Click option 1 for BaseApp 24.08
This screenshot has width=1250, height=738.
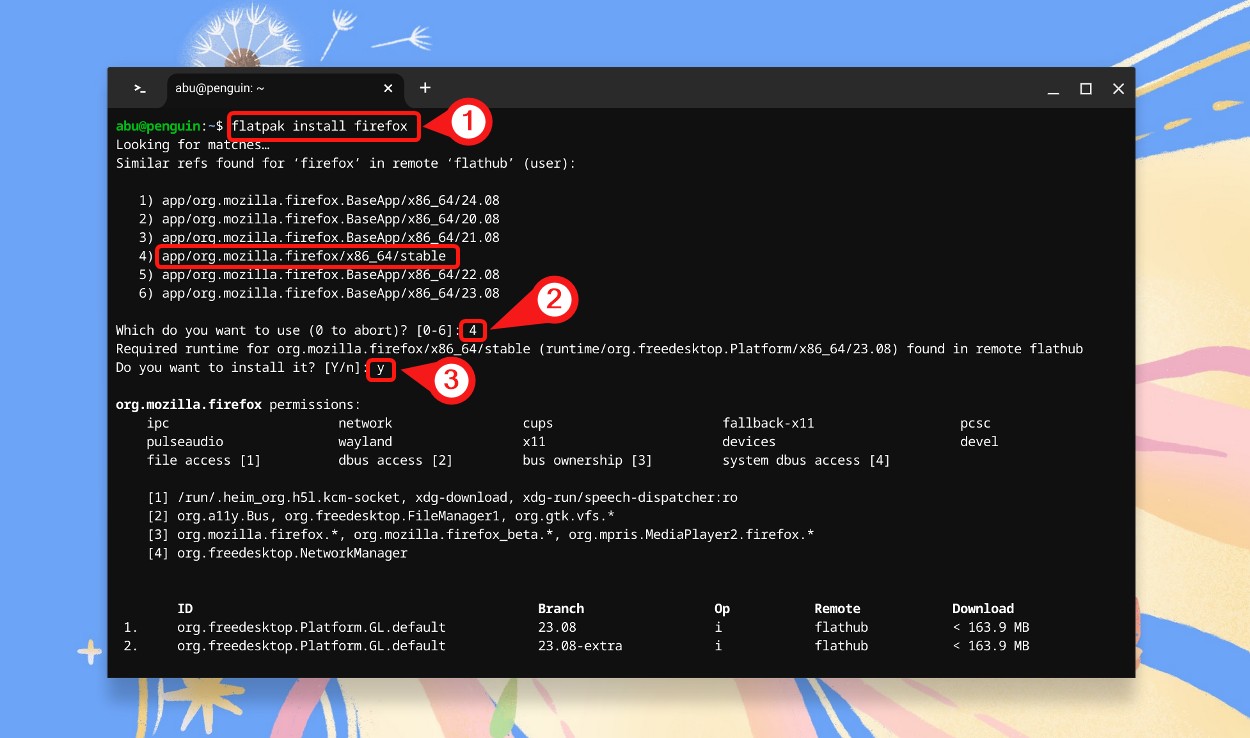click(330, 200)
